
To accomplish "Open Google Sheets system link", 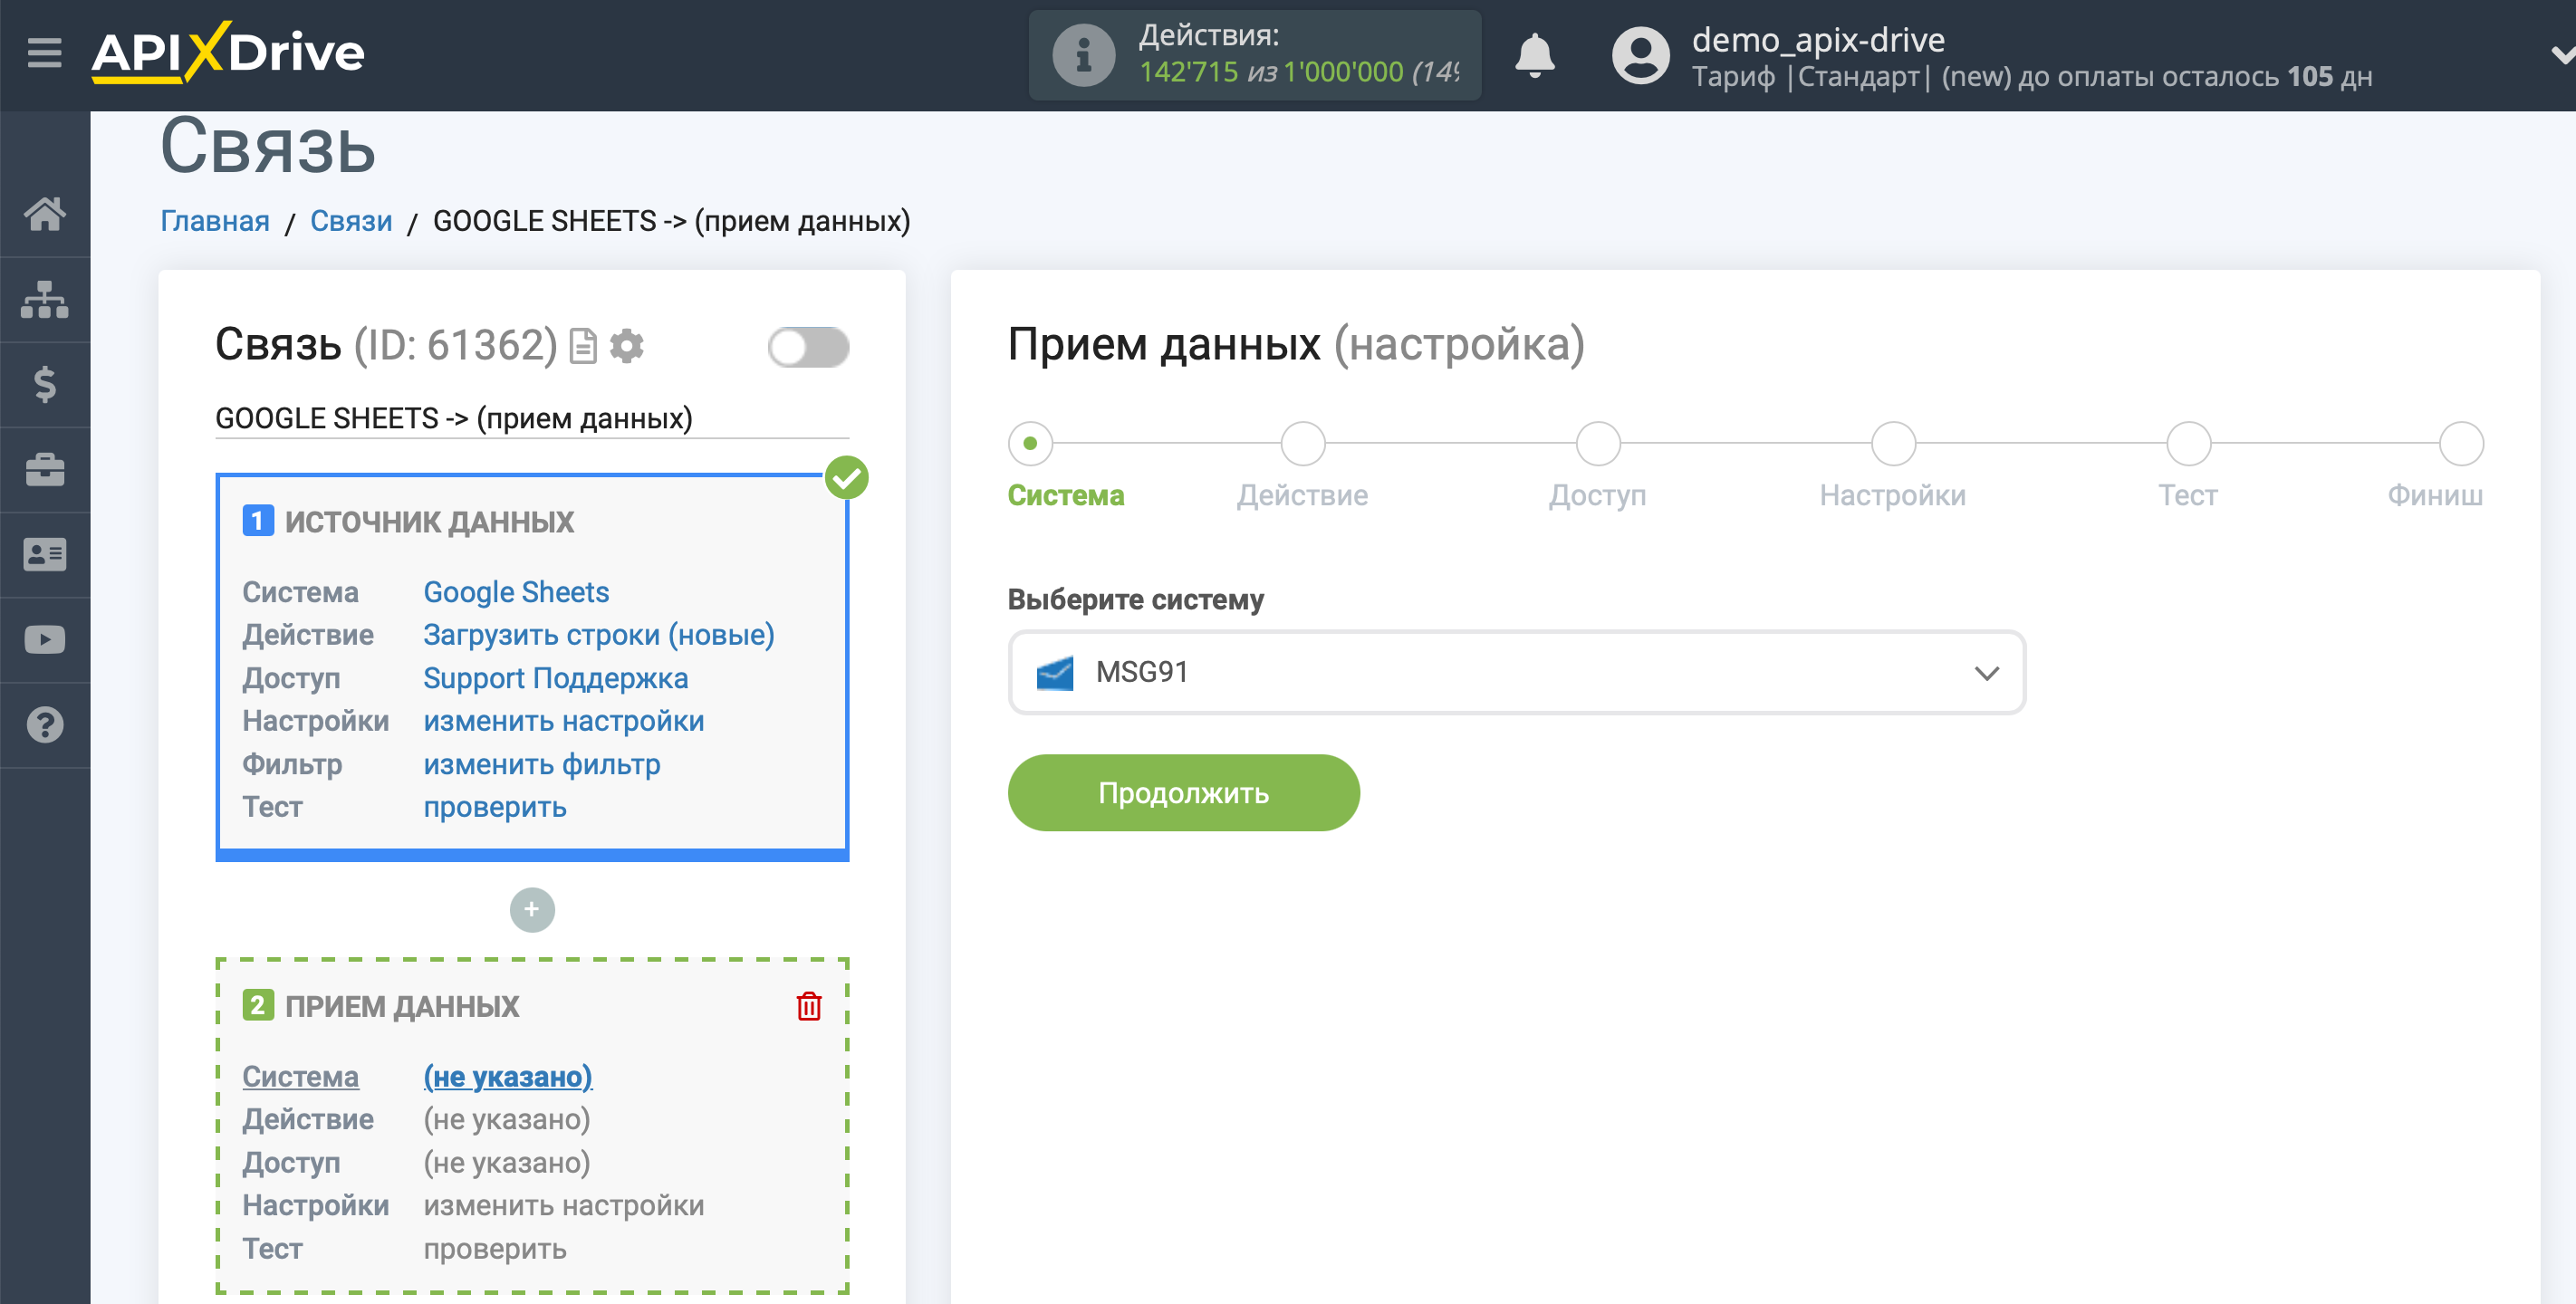I will 516,592.
